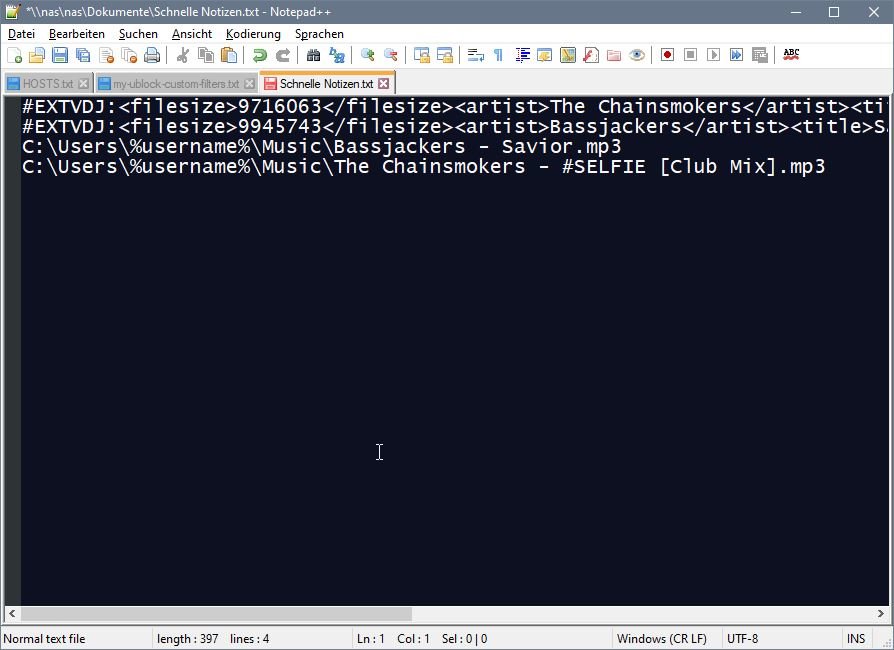Image resolution: width=894 pixels, height=650 pixels.
Task: Cut selection with scissors icon
Action: (x=182, y=55)
